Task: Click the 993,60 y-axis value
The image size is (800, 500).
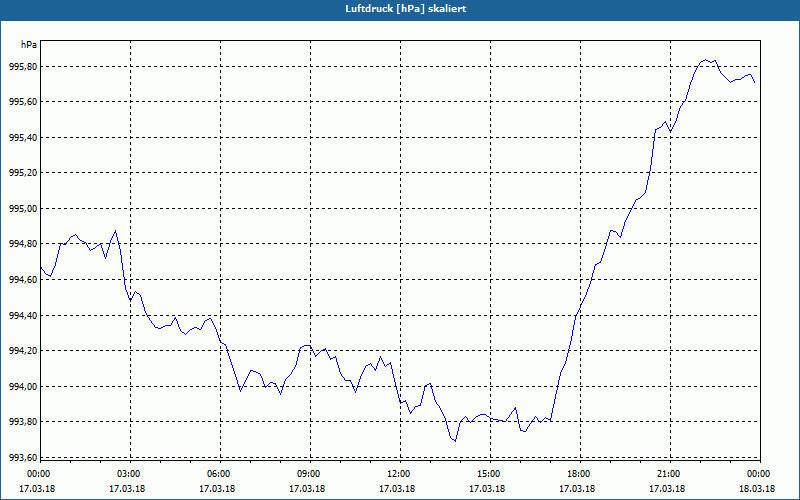Action: [x=23, y=457]
